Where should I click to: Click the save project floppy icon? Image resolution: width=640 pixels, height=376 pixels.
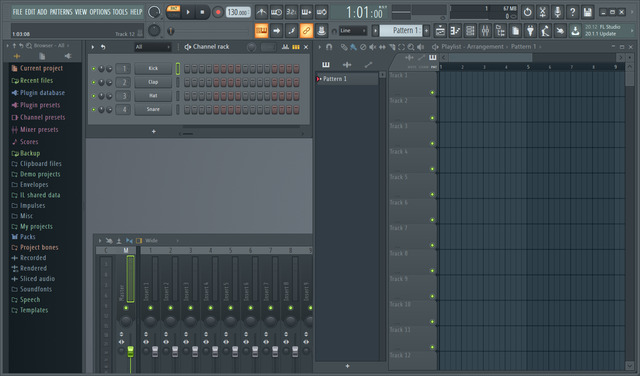[587, 12]
